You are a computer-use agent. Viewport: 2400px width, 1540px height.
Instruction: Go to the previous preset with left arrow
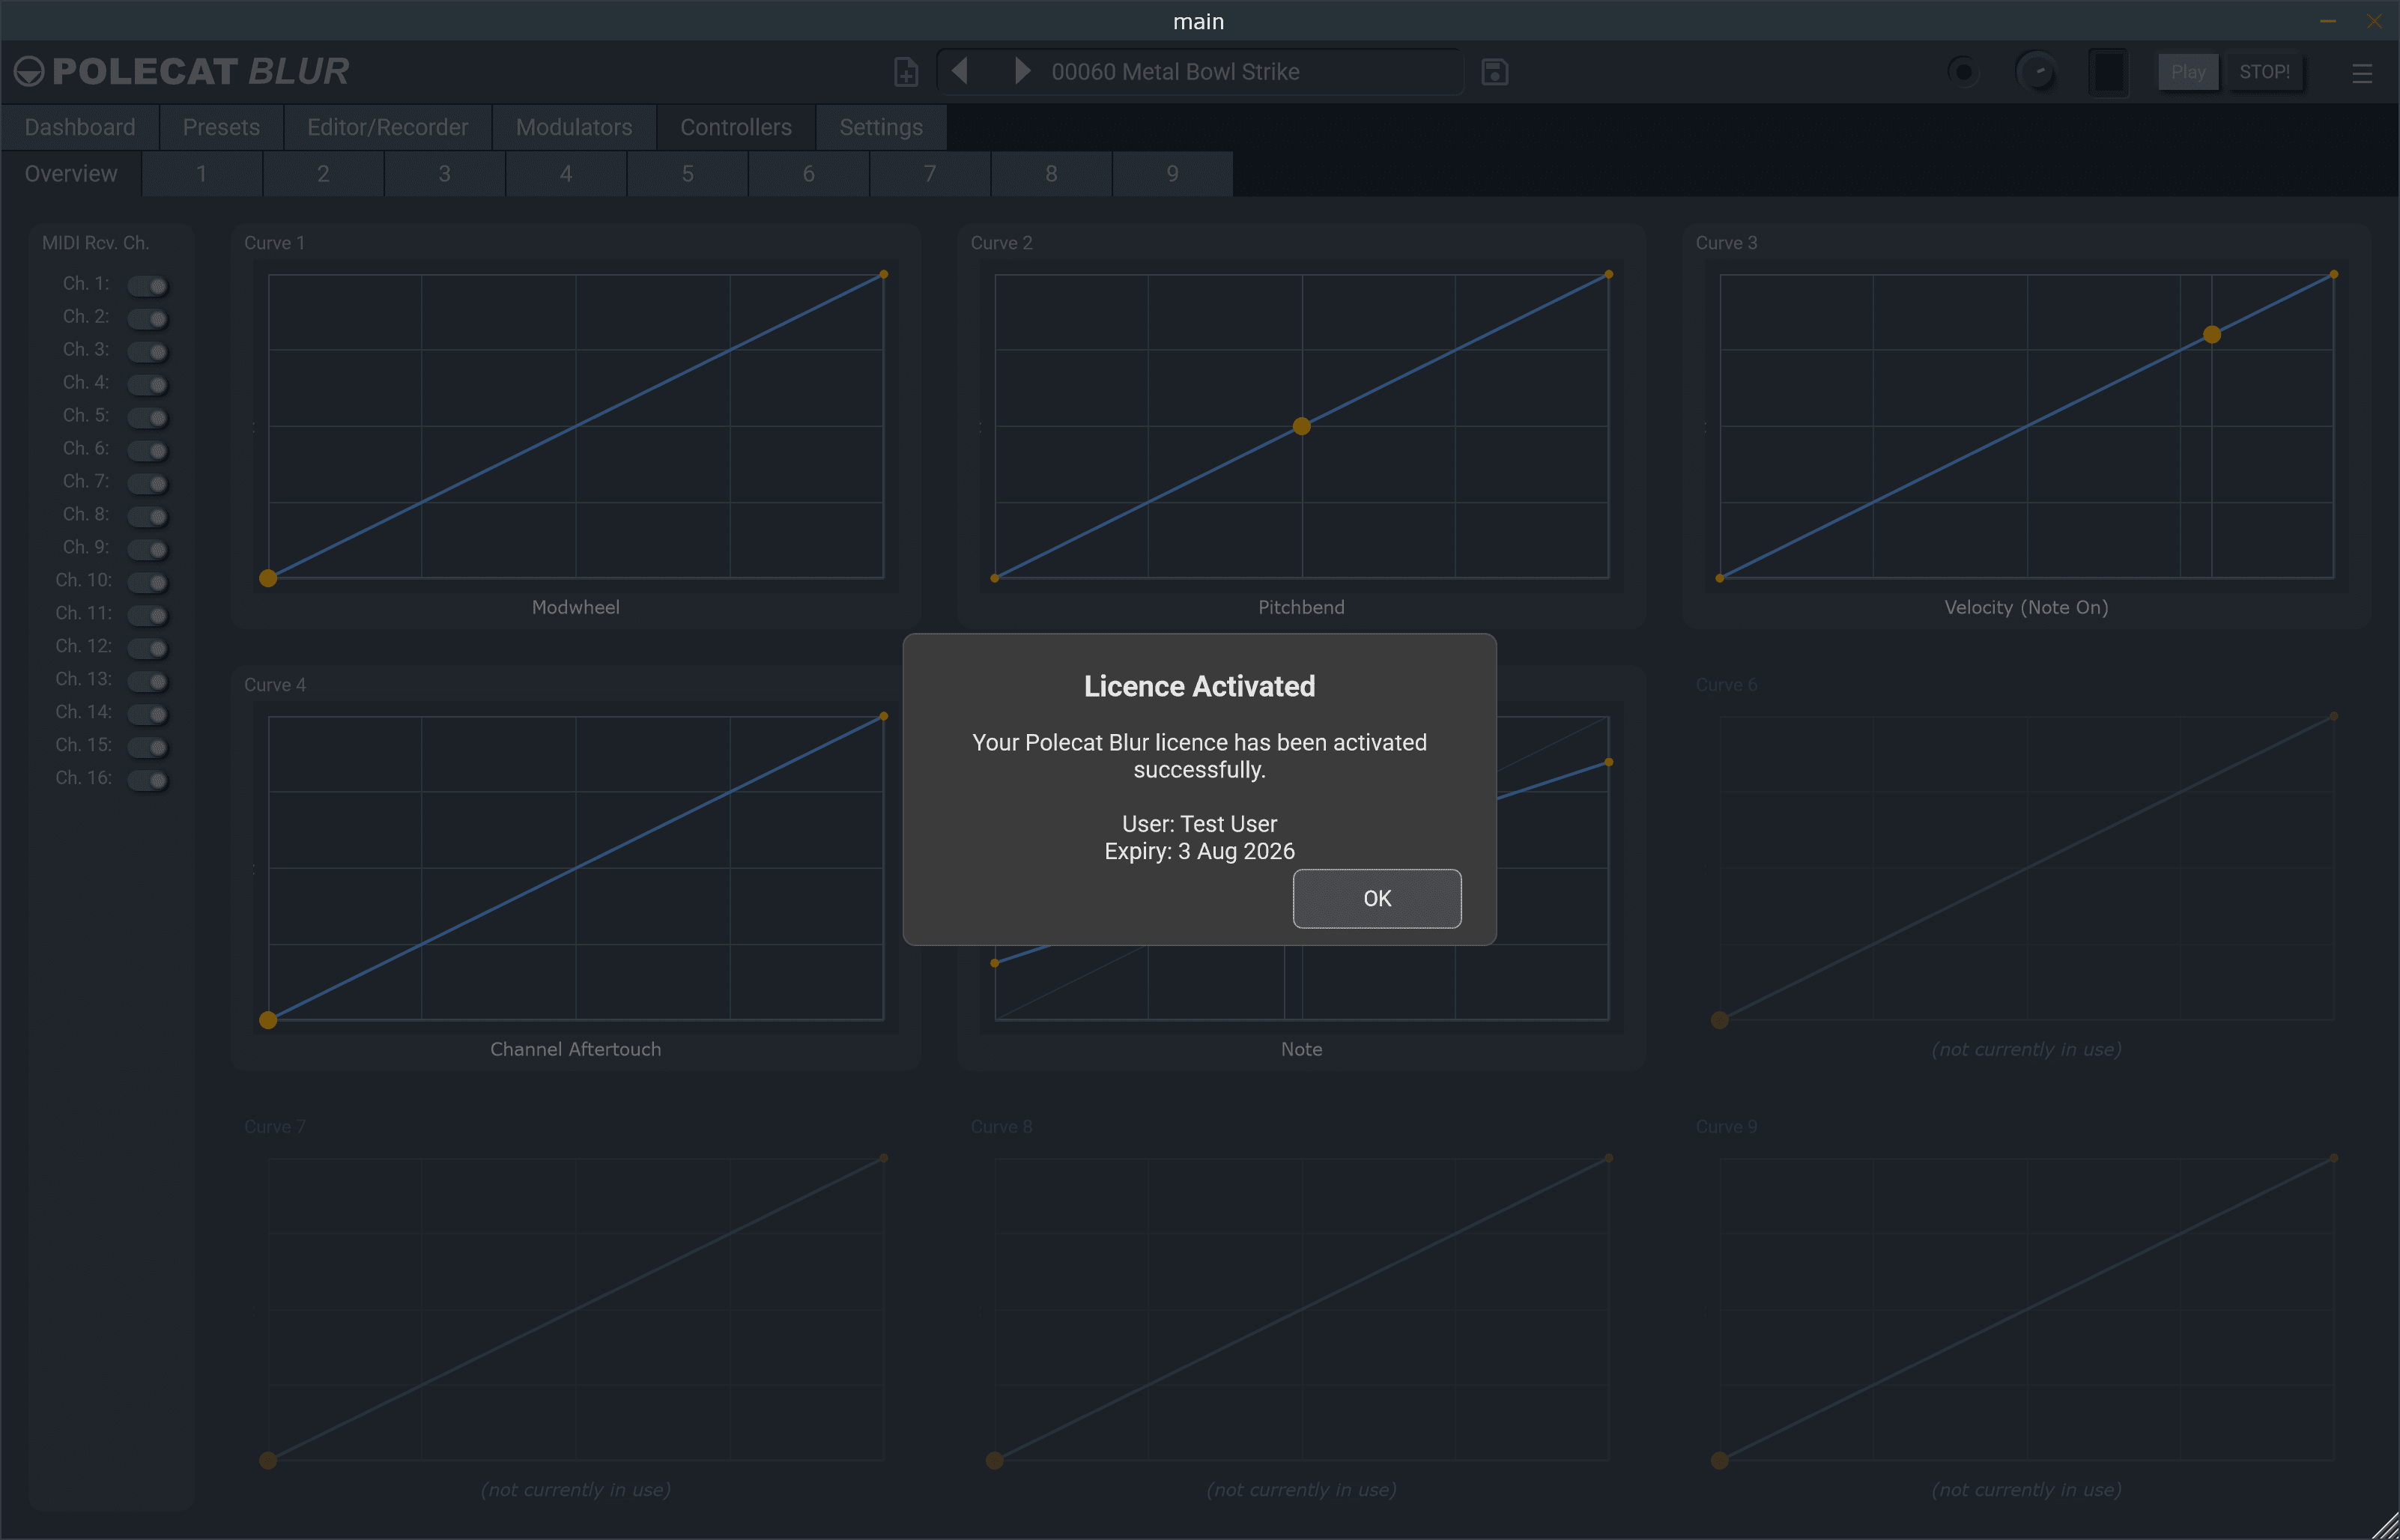coord(960,71)
